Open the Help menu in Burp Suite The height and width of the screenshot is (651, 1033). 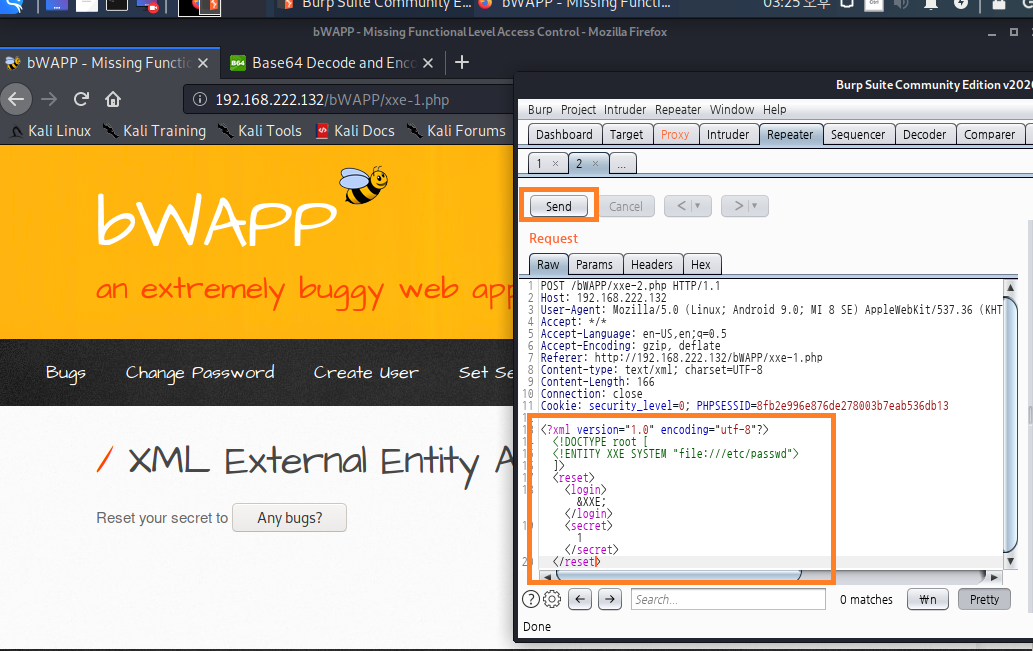coord(774,109)
